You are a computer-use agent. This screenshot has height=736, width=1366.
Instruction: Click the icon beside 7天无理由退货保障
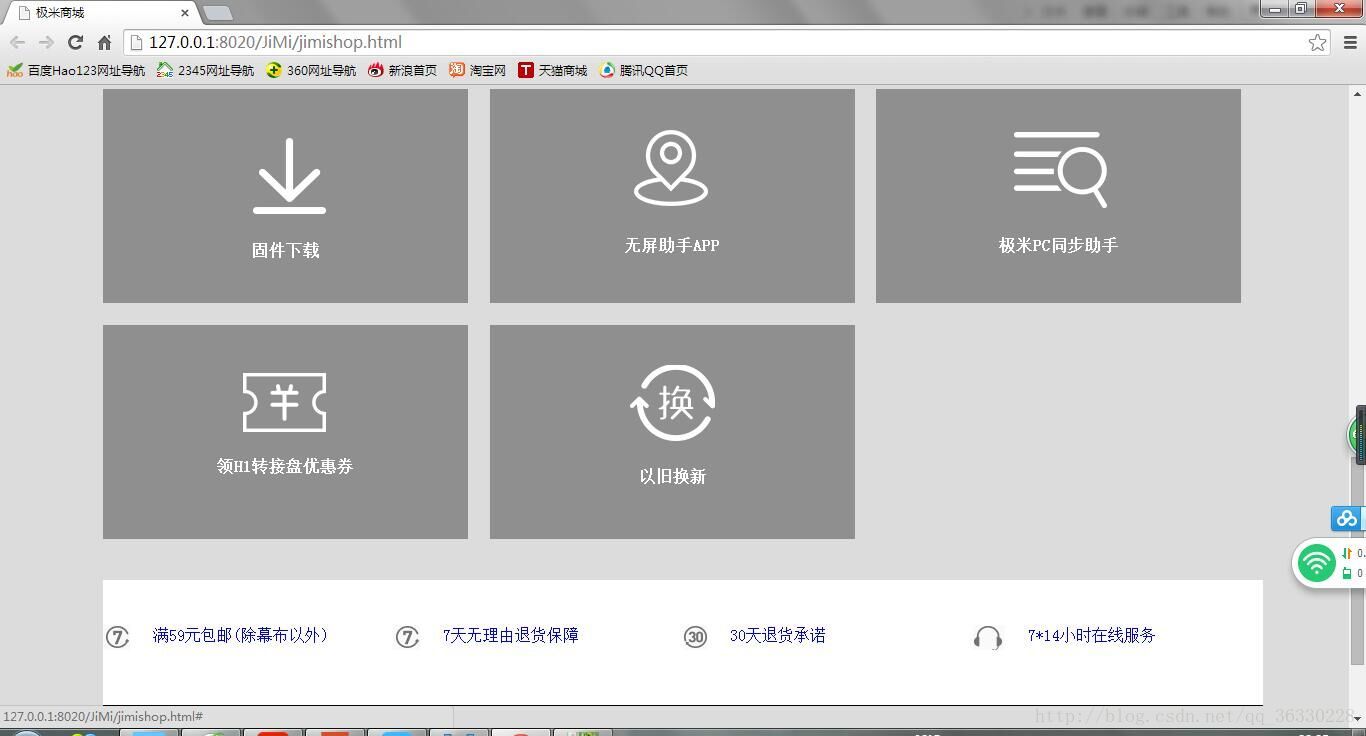[407, 637]
